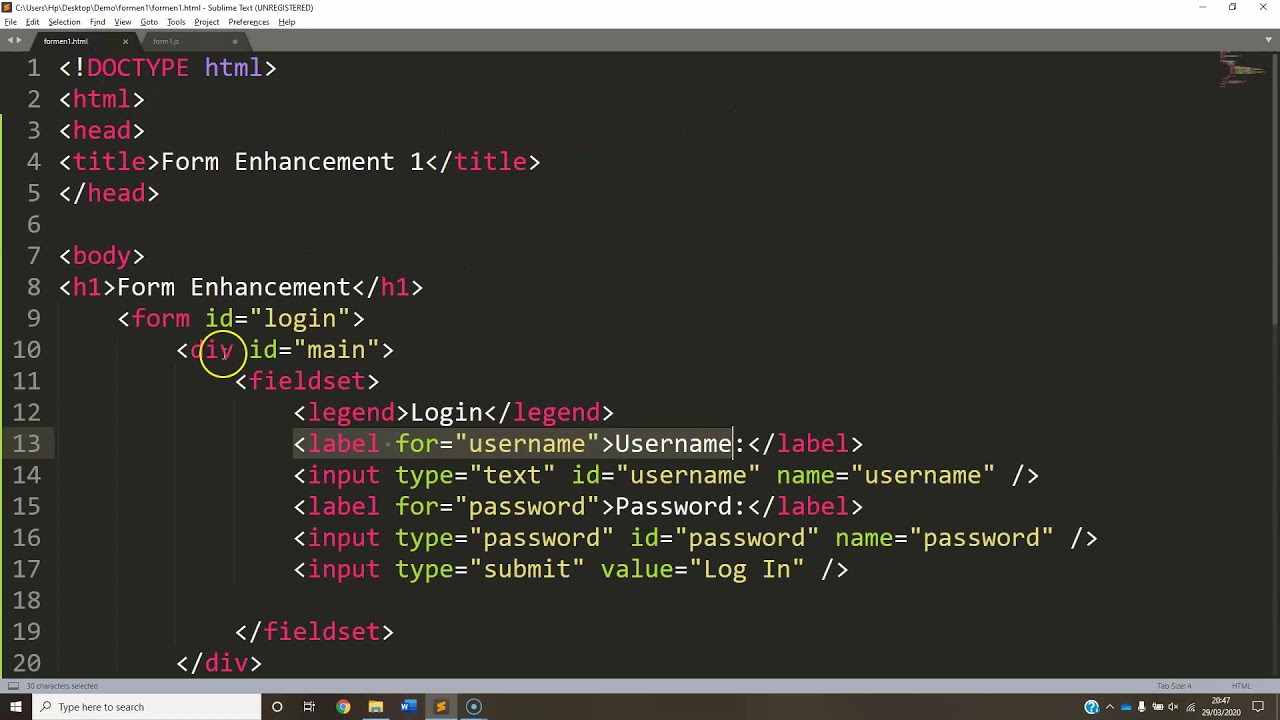This screenshot has width=1280, height=720.
Task: Open the Help menu
Action: [287, 22]
